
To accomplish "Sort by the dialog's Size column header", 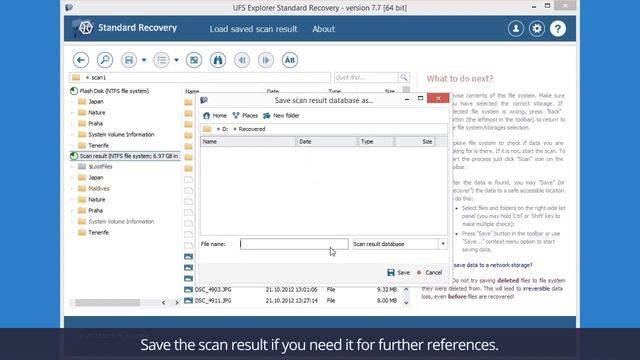I will [415, 142].
